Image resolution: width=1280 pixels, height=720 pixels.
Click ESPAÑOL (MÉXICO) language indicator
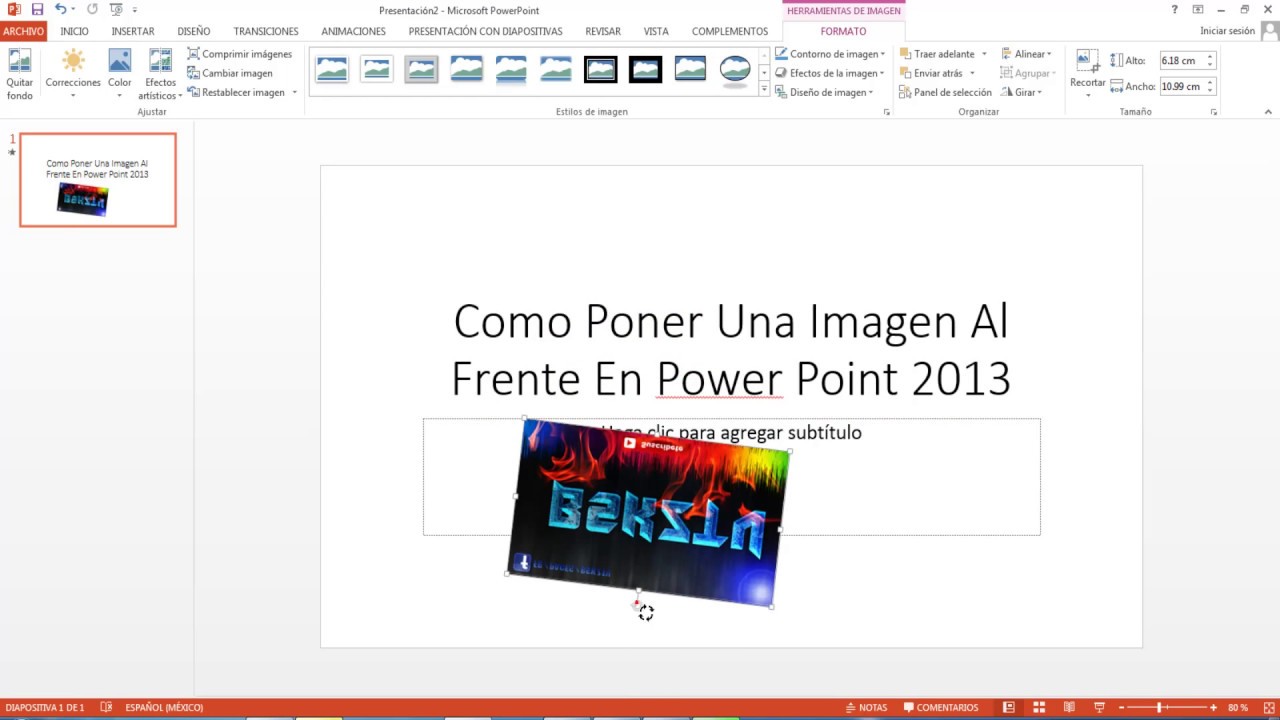point(164,708)
